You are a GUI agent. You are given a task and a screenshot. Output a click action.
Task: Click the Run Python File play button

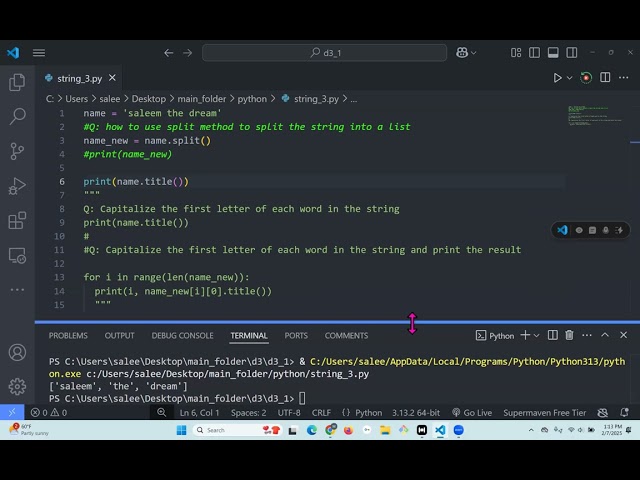558,78
